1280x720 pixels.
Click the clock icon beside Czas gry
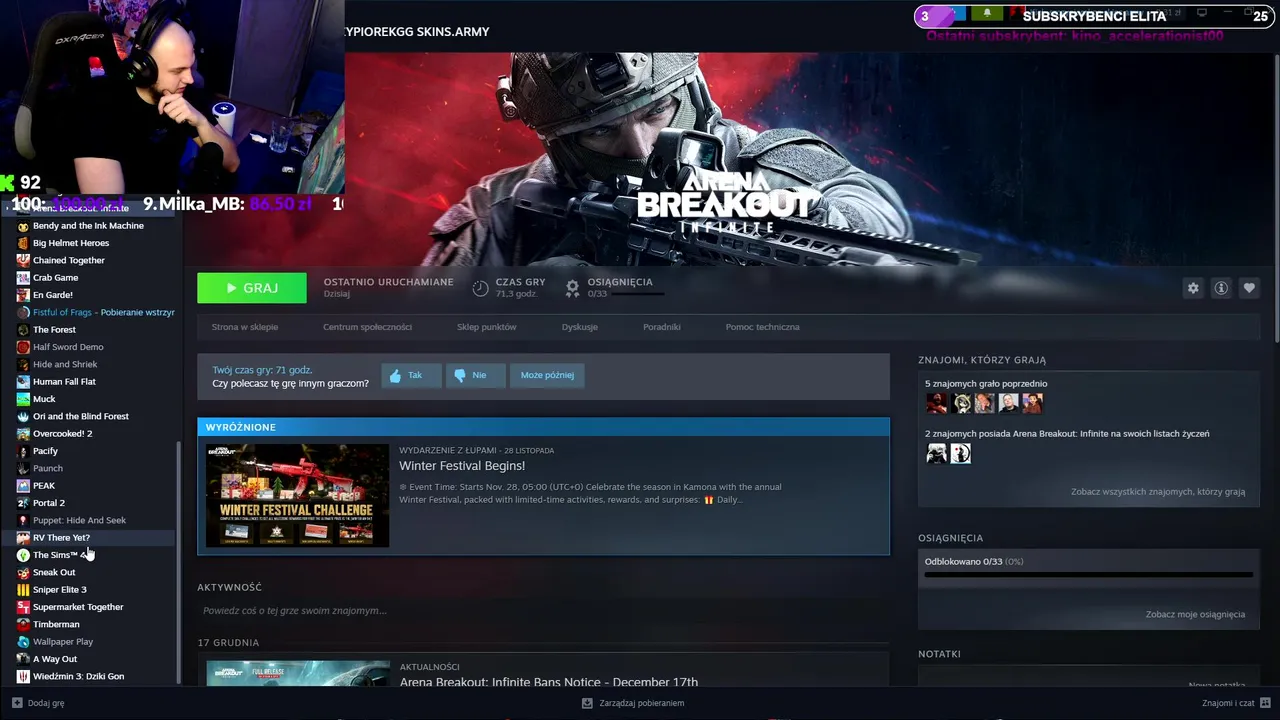[x=480, y=288]
